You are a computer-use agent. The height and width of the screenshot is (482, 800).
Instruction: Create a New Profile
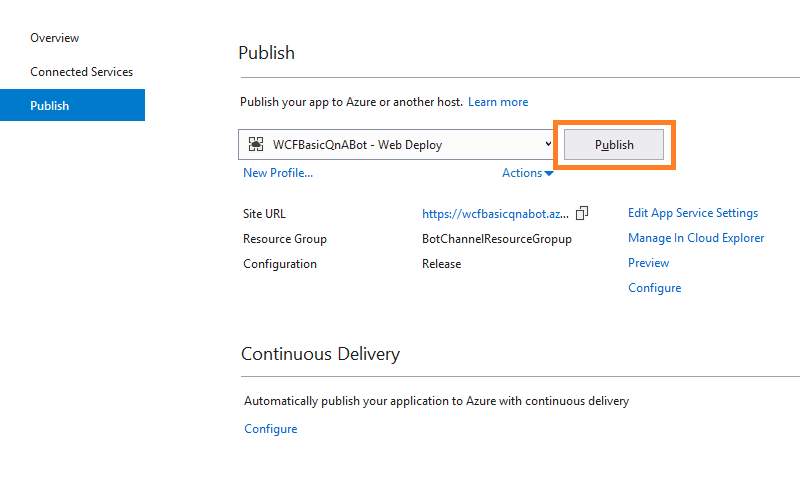[278, 173]
